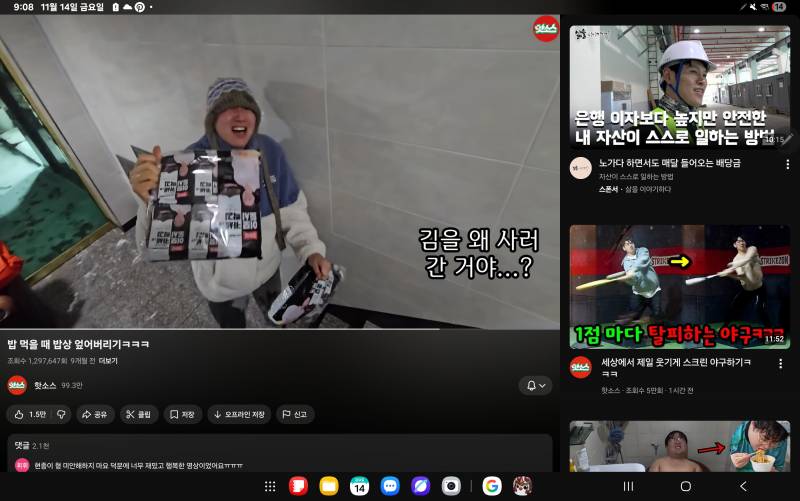Open the ramen eating video thumbnail at the bottom
Screen dimensions: 800x501
[x=680, y=446]
